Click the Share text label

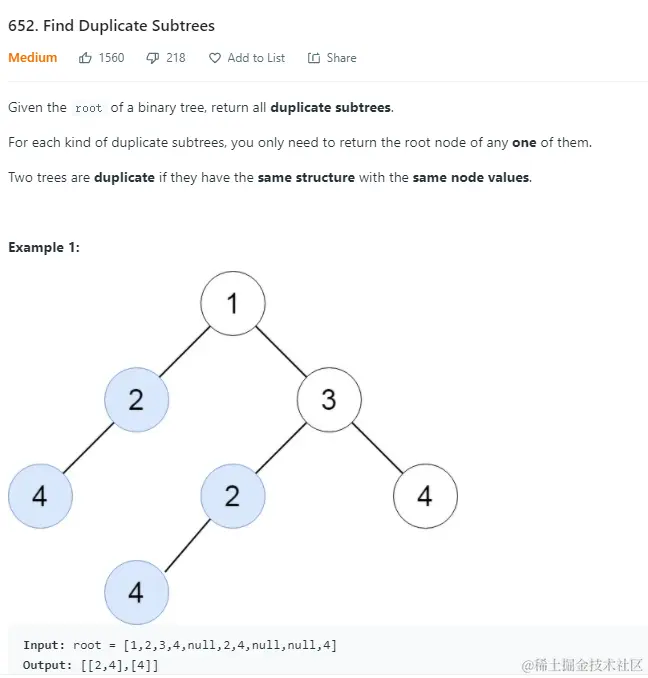(341, 58)
